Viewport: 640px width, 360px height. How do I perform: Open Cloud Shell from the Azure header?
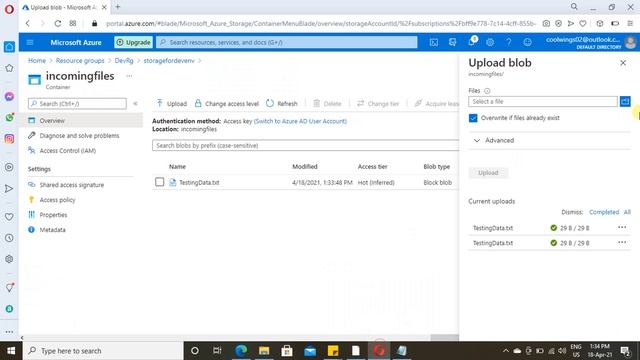[x=433, y=42]
